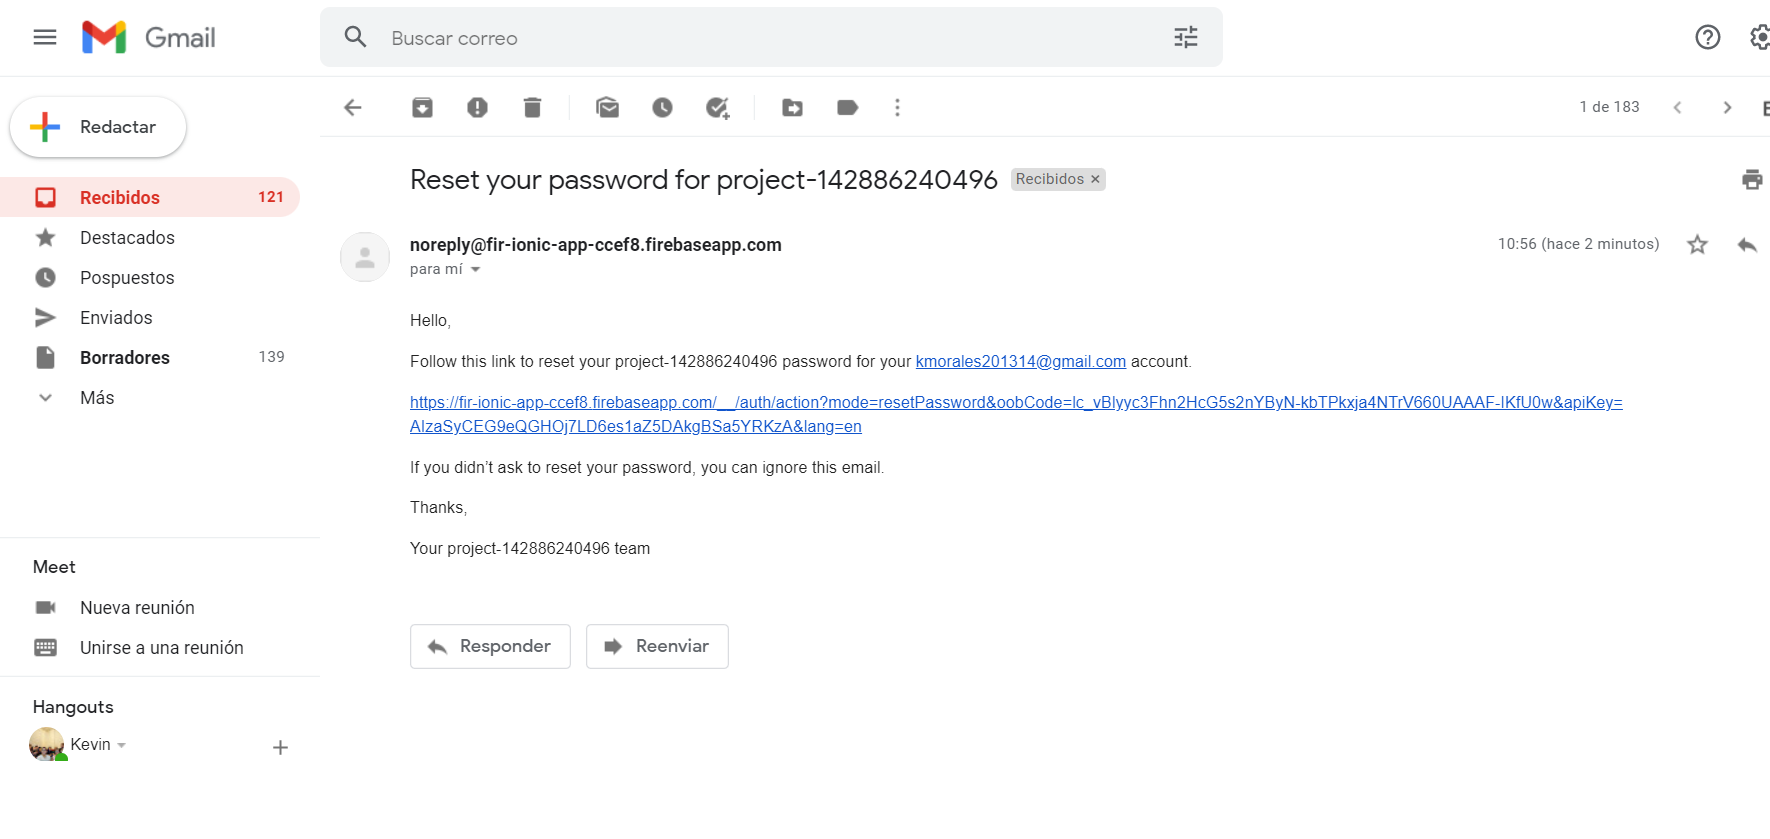Mark the email as unread
The height and width of the screenshot is (839, 1770).
pyautogui.click(x=607, y=107)
